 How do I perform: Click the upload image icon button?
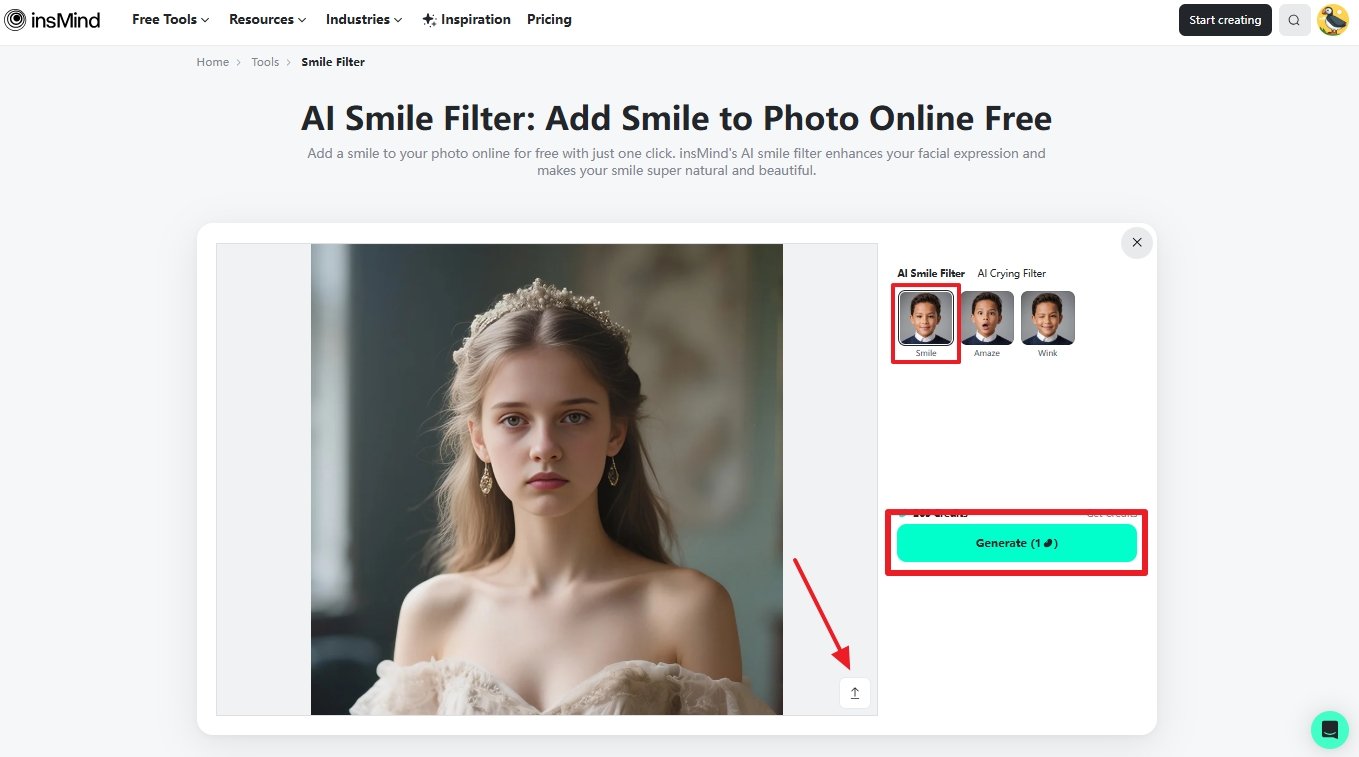click(854, 692)
